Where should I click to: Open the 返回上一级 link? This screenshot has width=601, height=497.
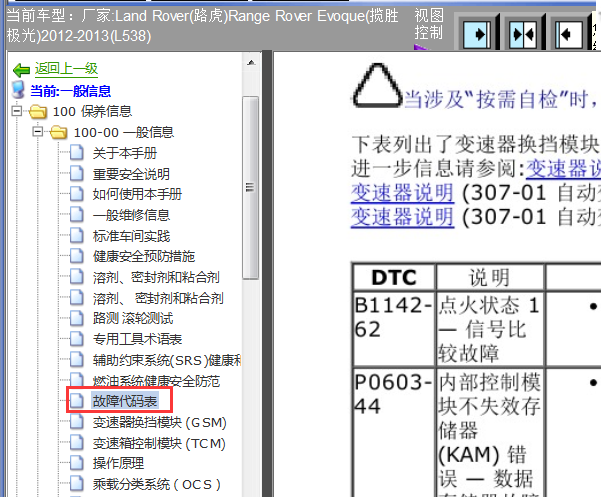[x=66, y=69]
